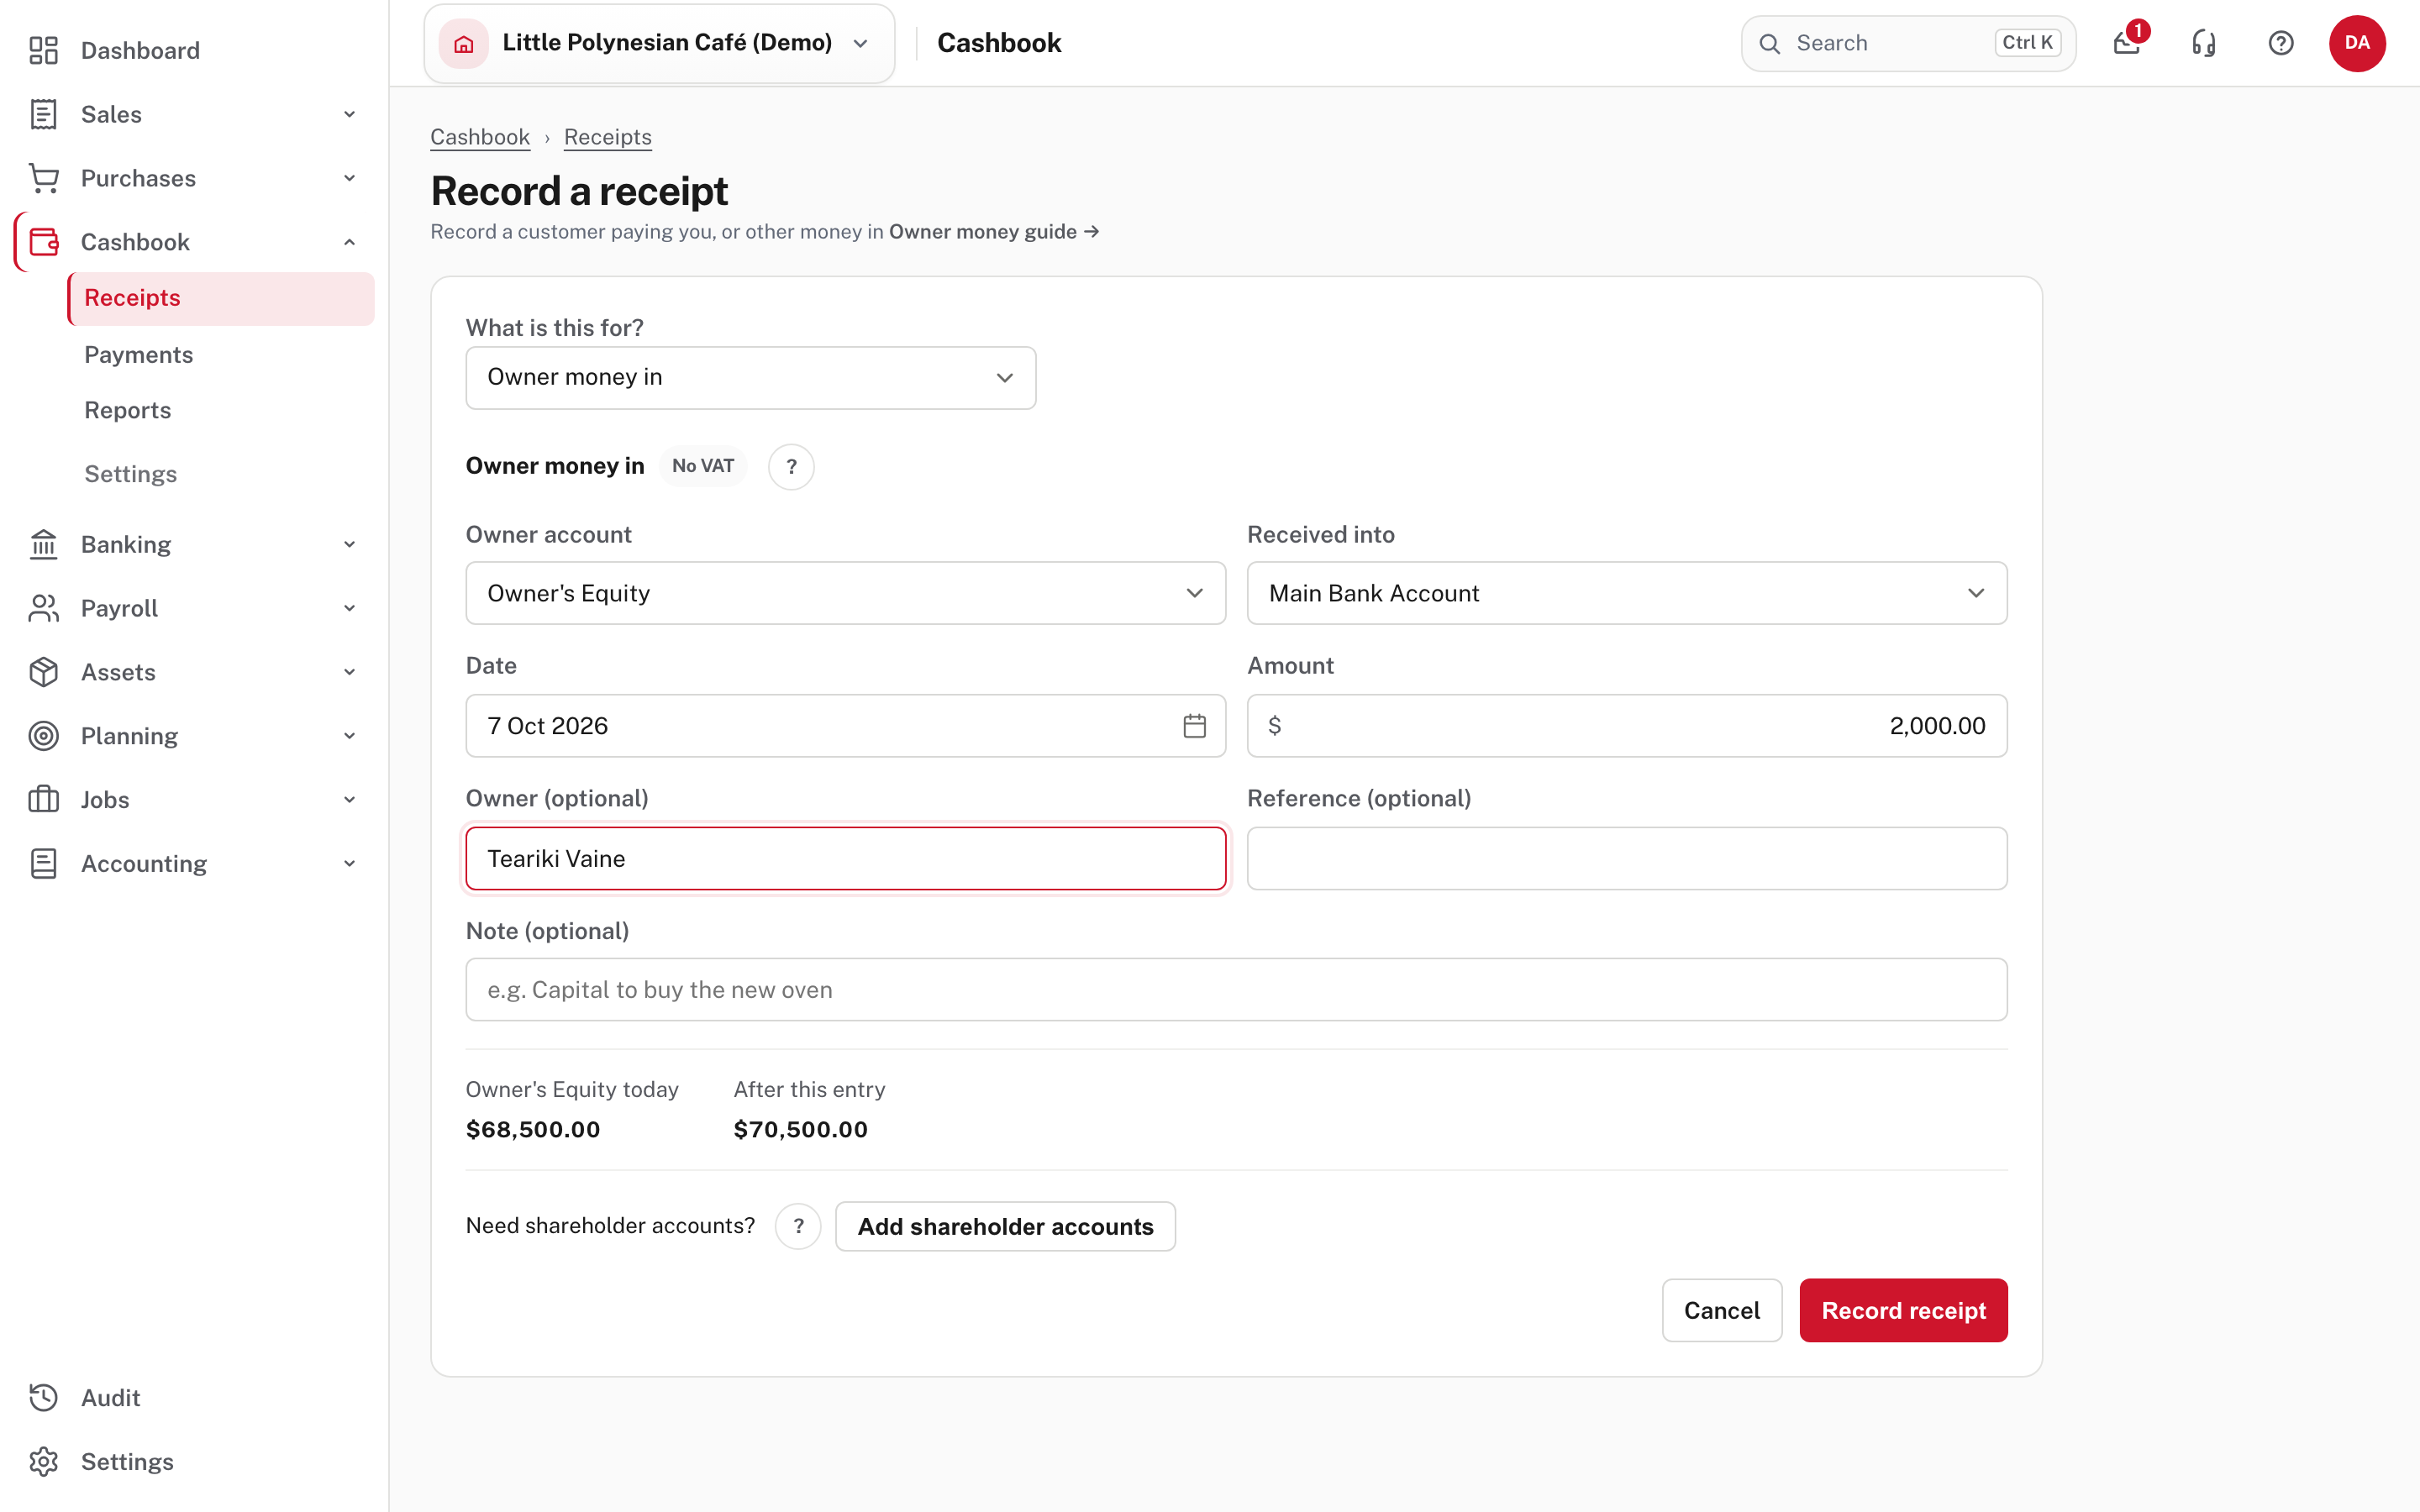Open the 'What is this for?' dropdown
This screenshot has height=1512, width=2420.
(750, 378)
